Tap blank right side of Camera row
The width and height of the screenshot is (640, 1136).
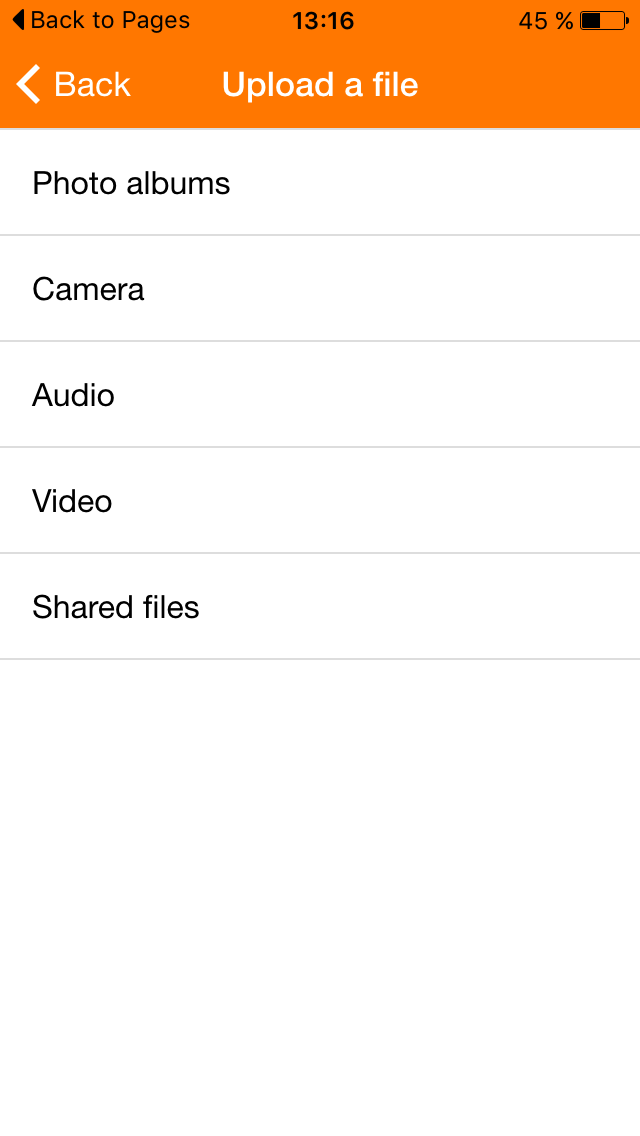[x=500, y=289]
